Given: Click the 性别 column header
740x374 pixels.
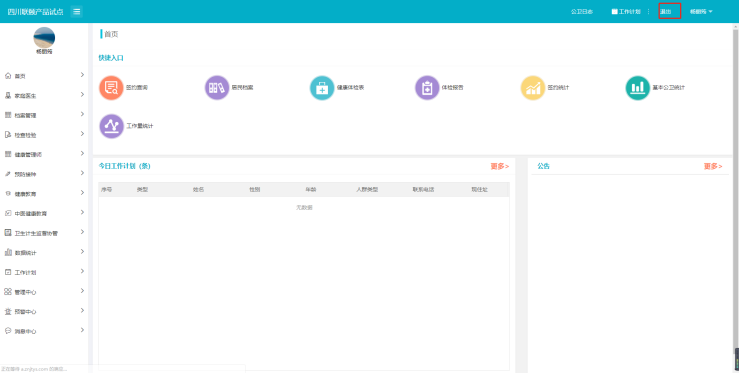Looking at the screenshot, I should click(x=254, y=189).
